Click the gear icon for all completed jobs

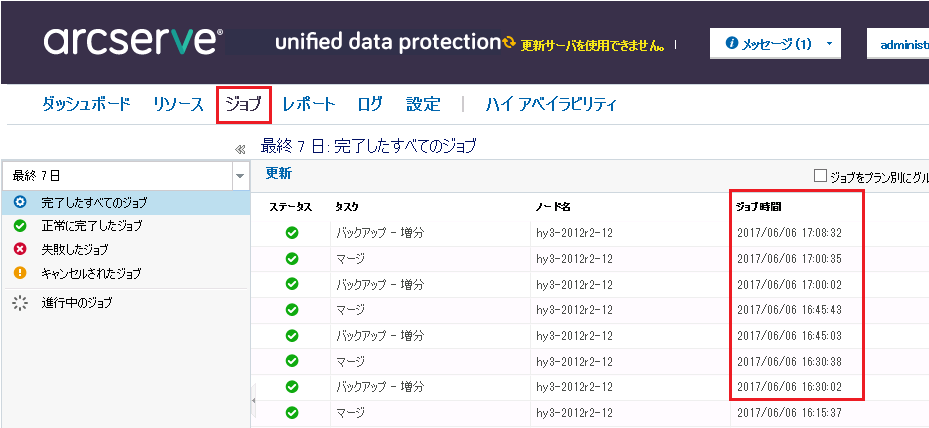(20, 202)
